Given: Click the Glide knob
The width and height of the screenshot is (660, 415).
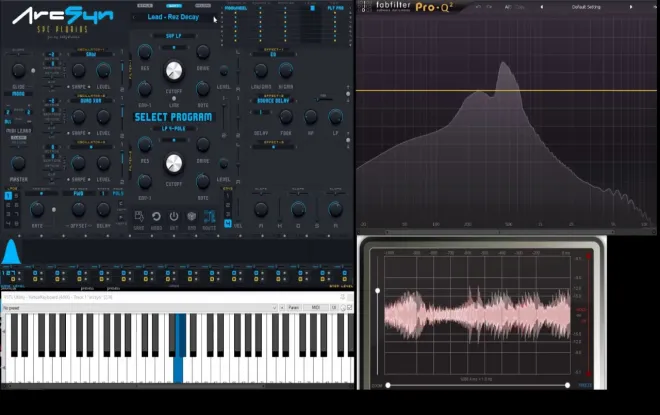Looking at the screenshot, I should [19, 70].
